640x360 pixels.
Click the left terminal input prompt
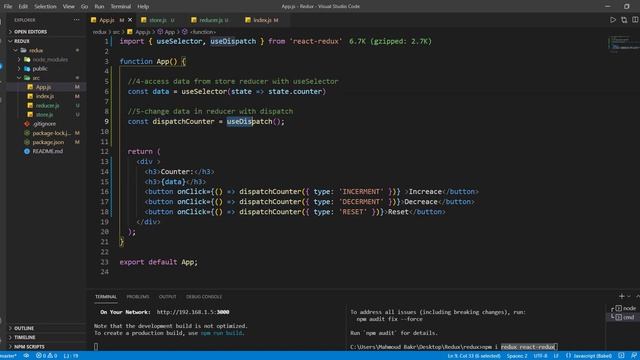96,347
